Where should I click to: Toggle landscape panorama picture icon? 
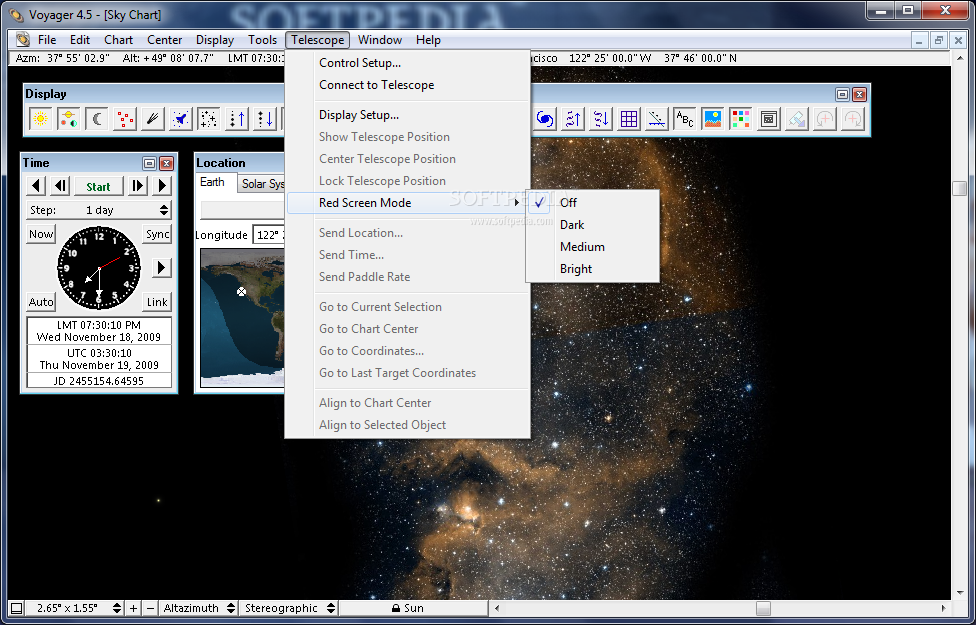713,118
